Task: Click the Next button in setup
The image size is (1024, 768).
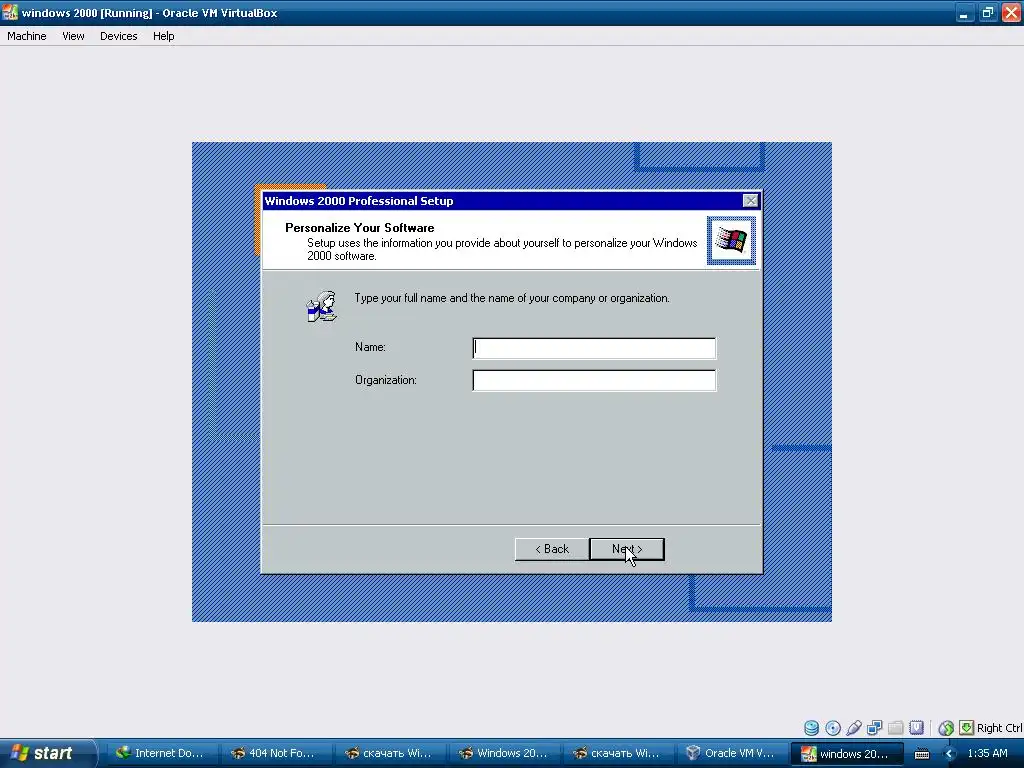Action: click(x=627, y=549)
